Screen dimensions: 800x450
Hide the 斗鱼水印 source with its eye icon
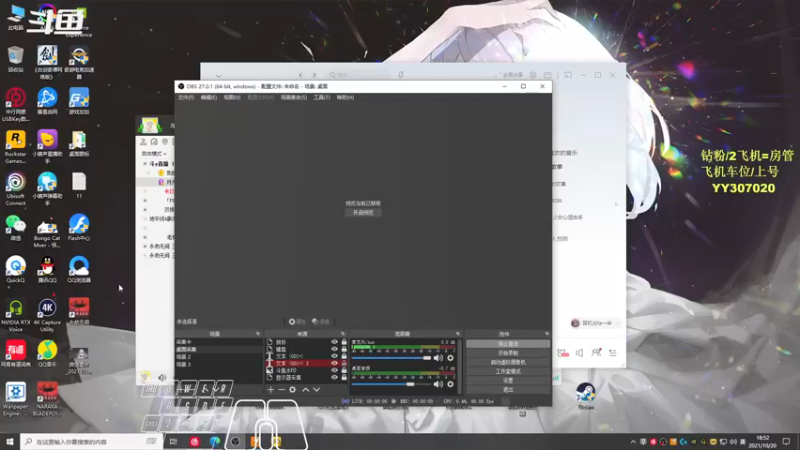[334, 370]
